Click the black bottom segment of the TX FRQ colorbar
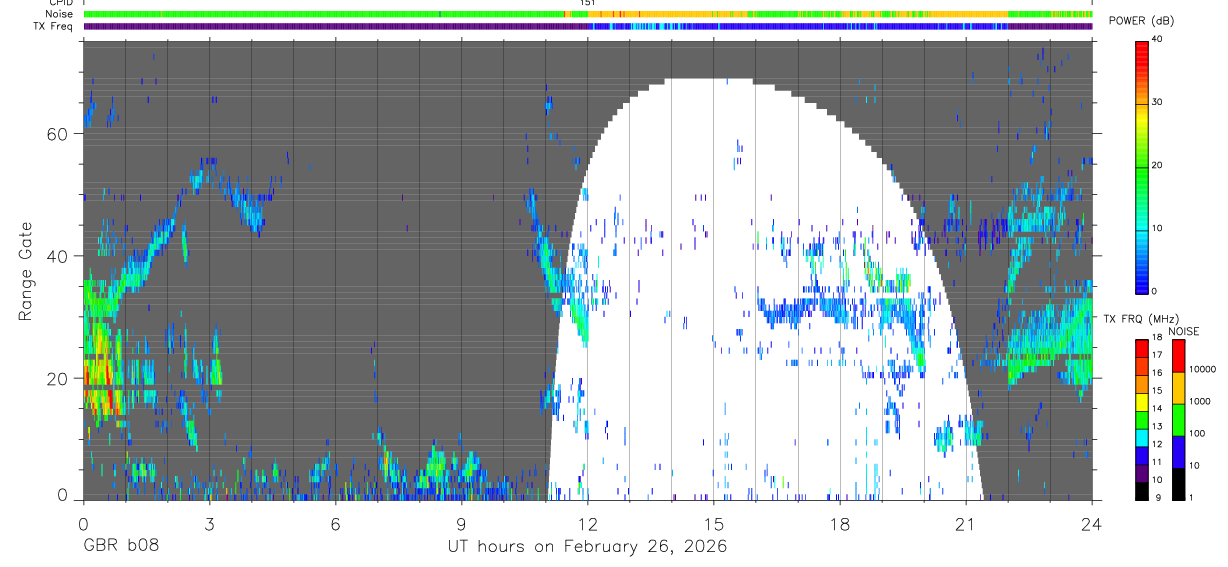Image resolution: width=1228 pixels, height=567 pixels. tap(1141, 489)
